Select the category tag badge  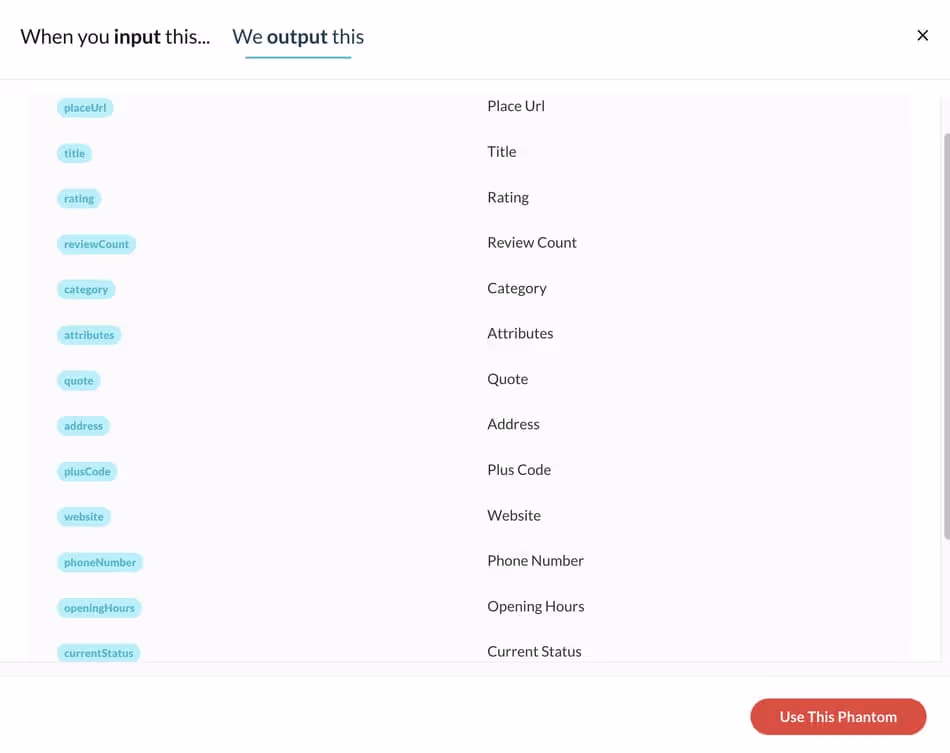click(x=86, y=290)
